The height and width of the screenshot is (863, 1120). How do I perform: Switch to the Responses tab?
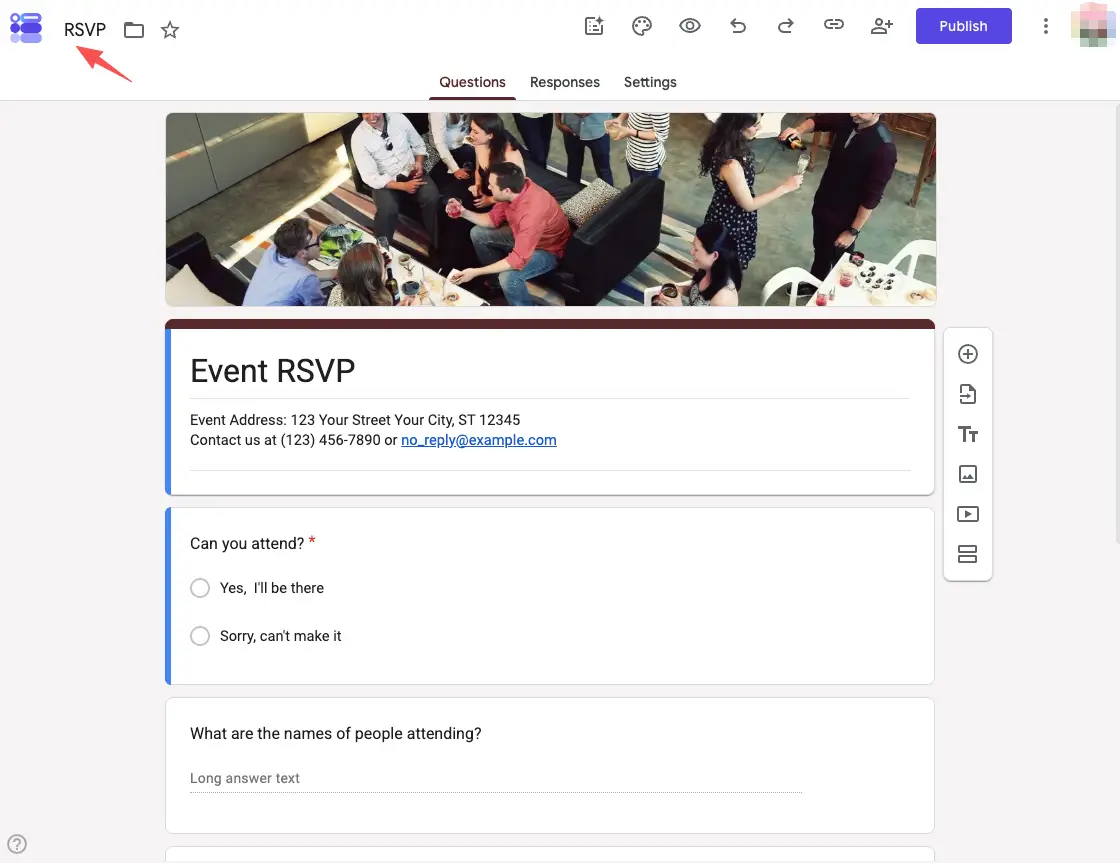(x=565, y=82)
